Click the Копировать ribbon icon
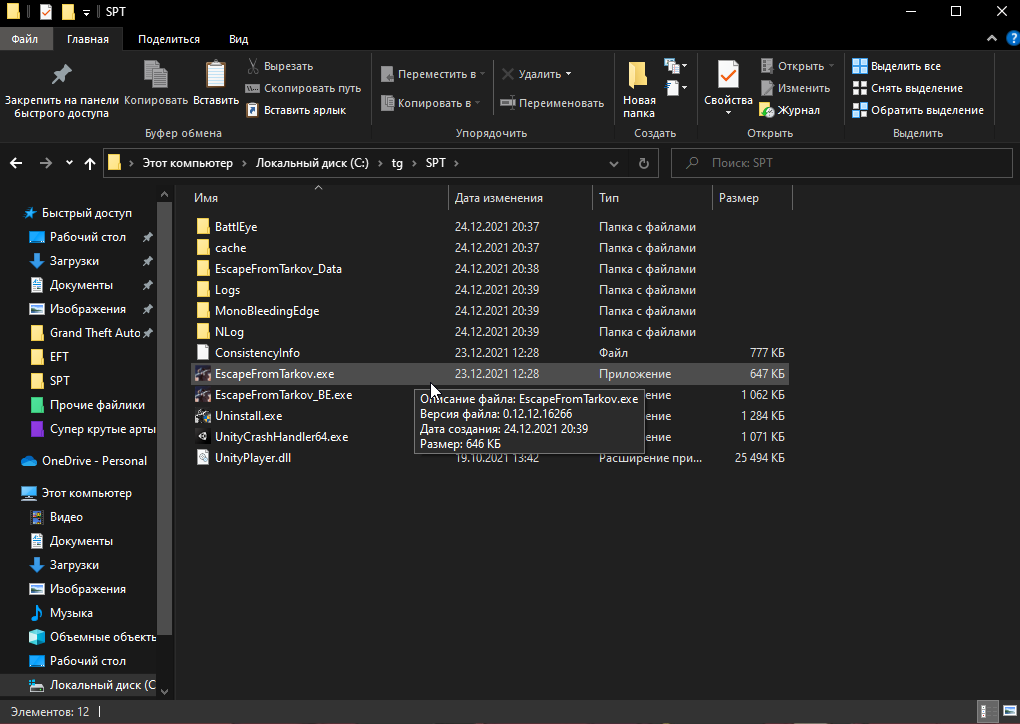 155,83
